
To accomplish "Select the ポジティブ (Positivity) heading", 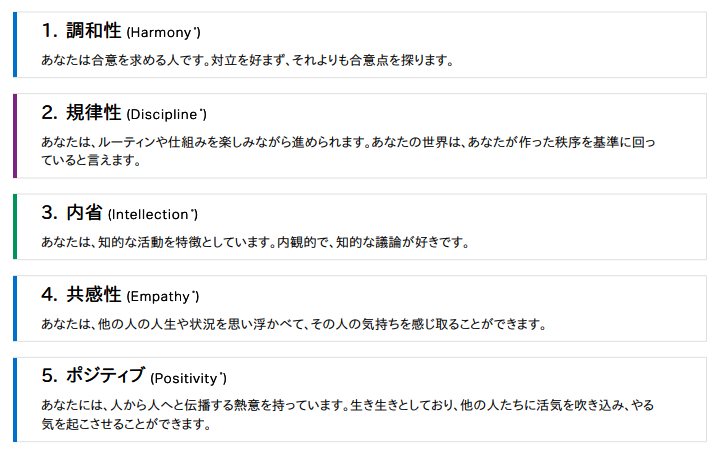I will 134,376.
